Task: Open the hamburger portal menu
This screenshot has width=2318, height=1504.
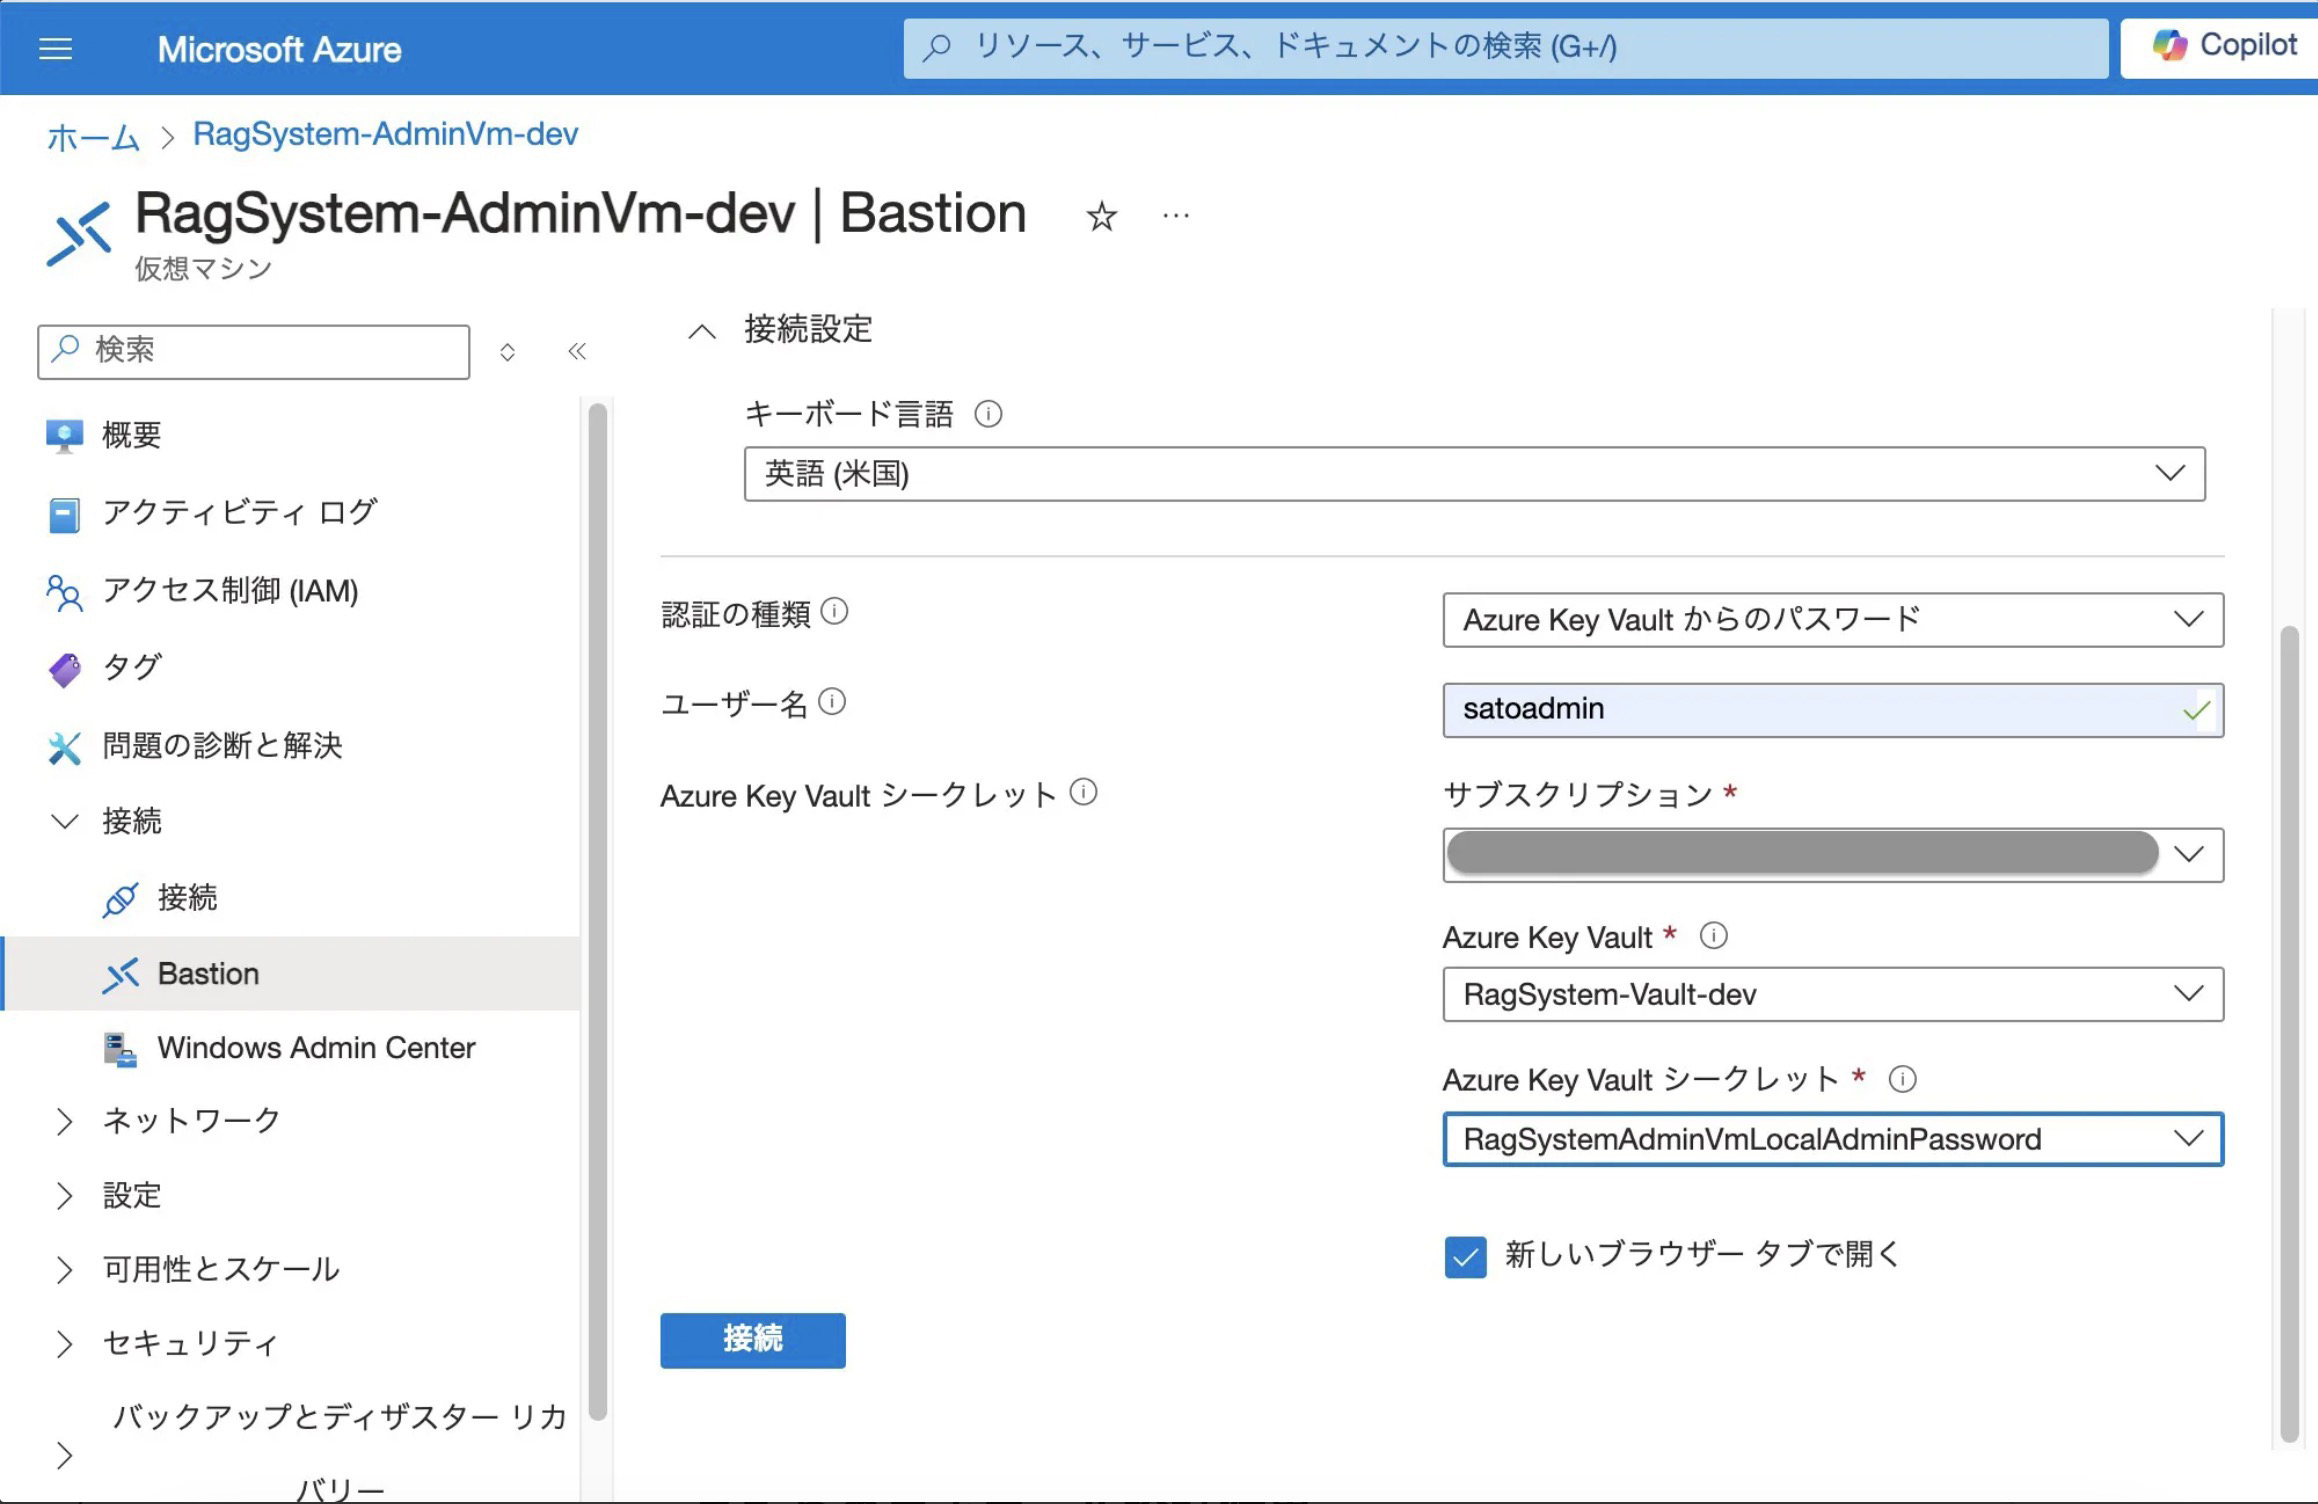Action: pos(55,48)
